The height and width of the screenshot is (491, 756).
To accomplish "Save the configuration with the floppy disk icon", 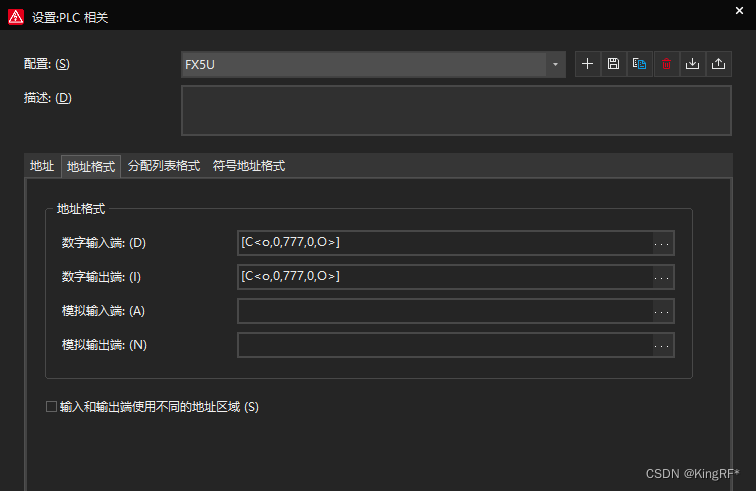I will [x=613, y=64].
